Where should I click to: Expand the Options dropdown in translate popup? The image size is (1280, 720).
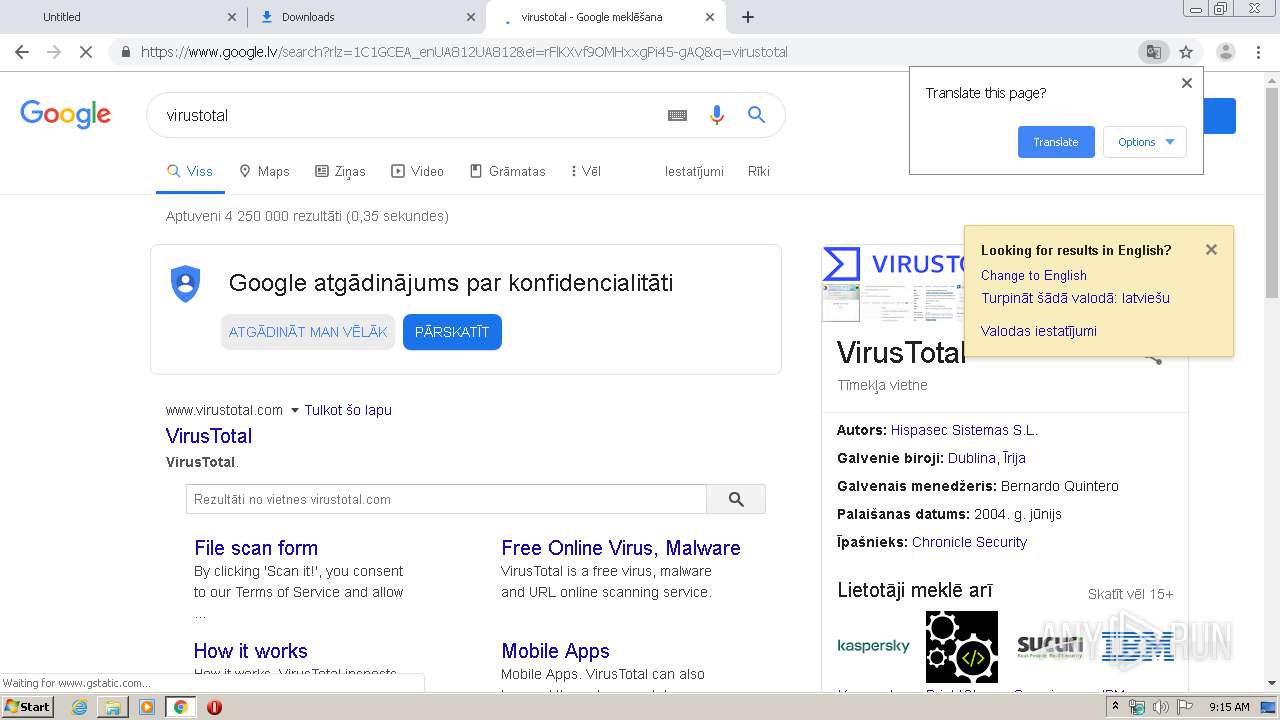tap(1145, 142)
